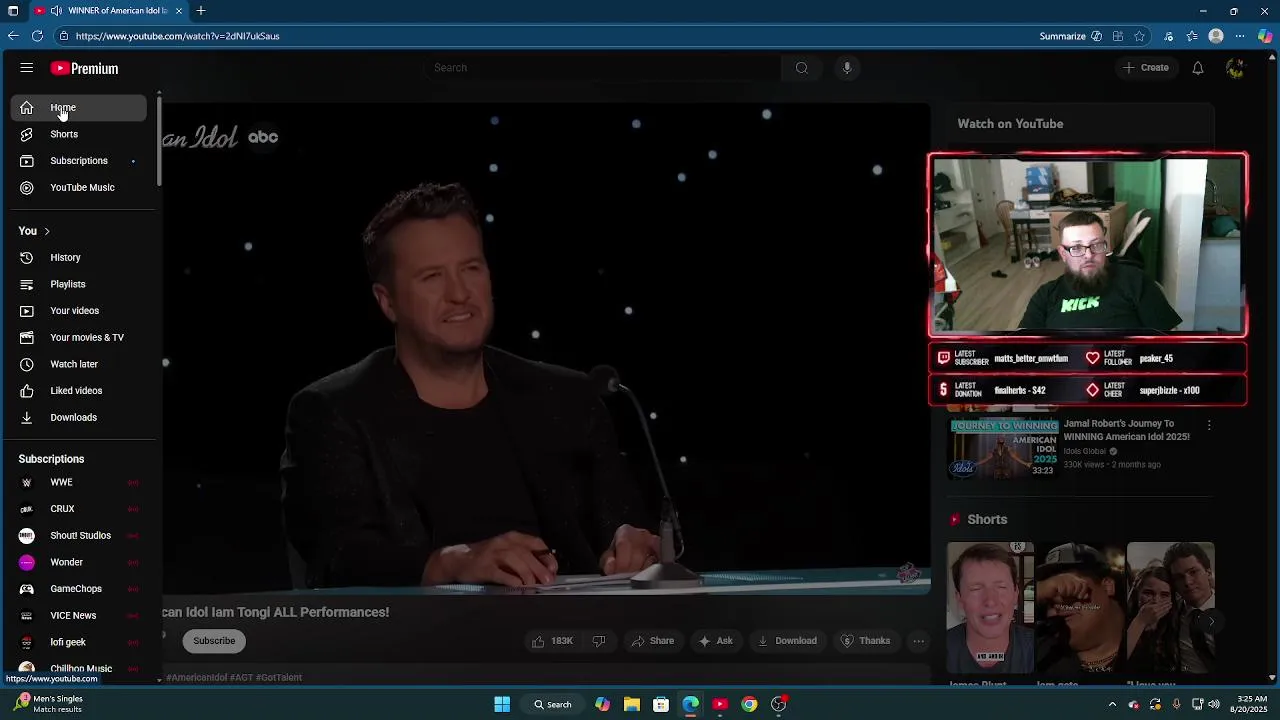The image size is (1280, 720).
Task: Open Playlists in the sidebar
Action: tap(79, 284)
